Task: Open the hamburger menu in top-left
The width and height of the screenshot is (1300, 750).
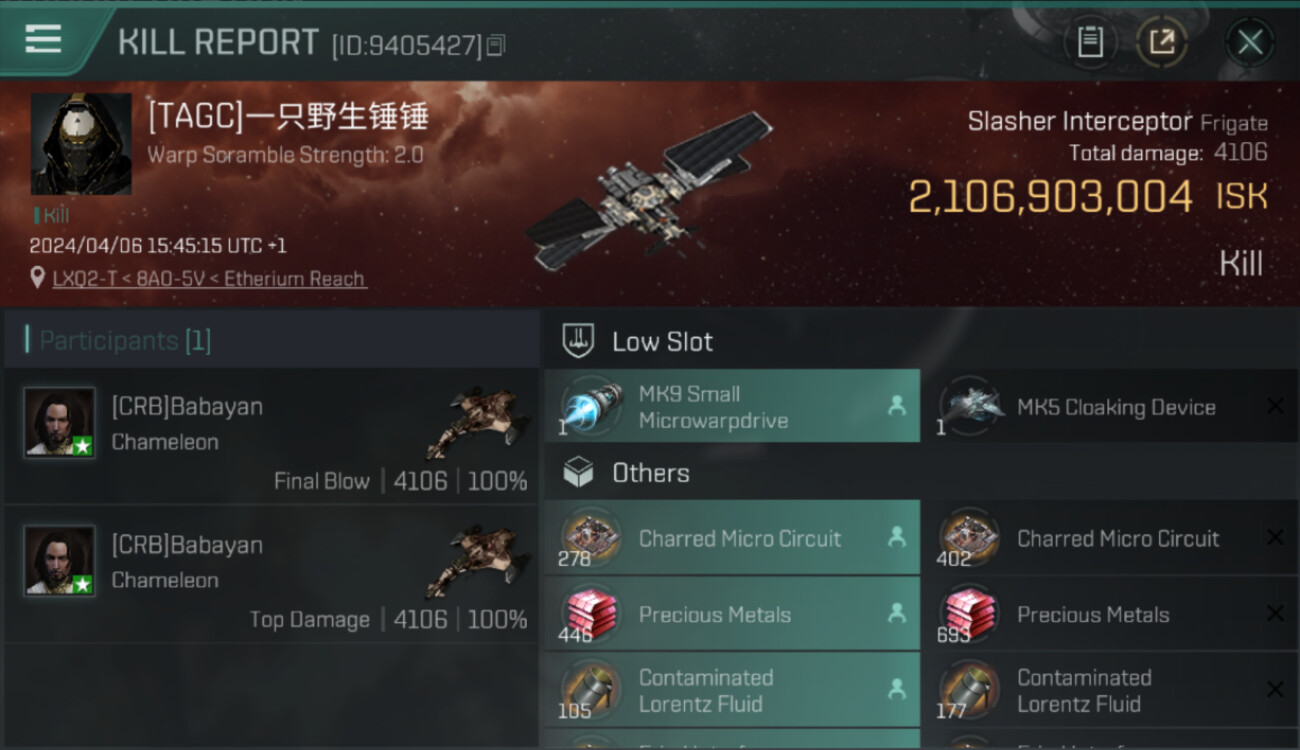Action: [x=43, y=40]
